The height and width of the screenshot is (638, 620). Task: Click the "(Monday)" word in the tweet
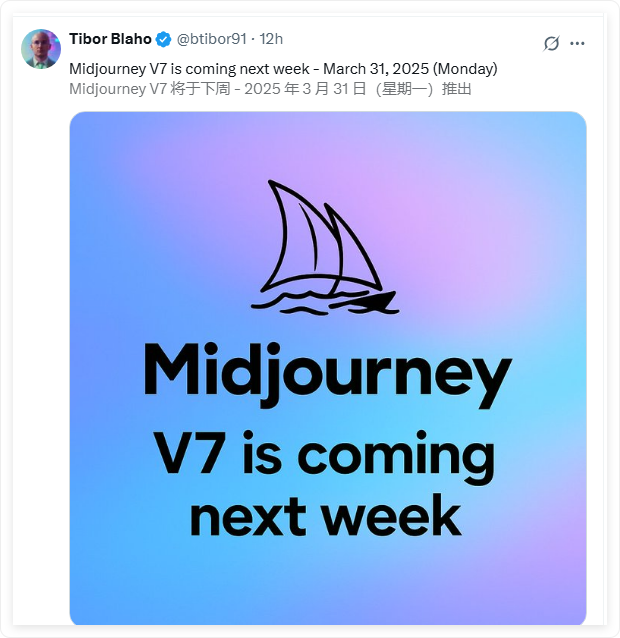click(465, 69)
